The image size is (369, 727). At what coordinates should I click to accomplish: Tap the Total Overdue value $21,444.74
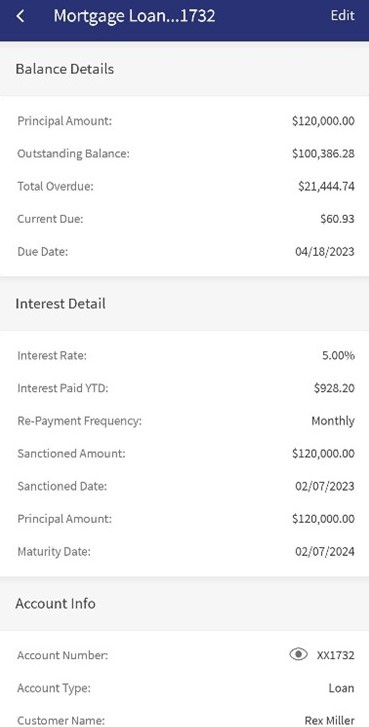[x=327, y=186]
